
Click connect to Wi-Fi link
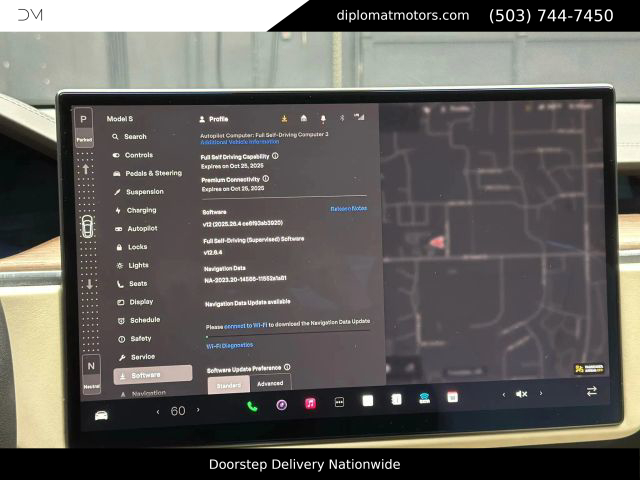[246, 326]
